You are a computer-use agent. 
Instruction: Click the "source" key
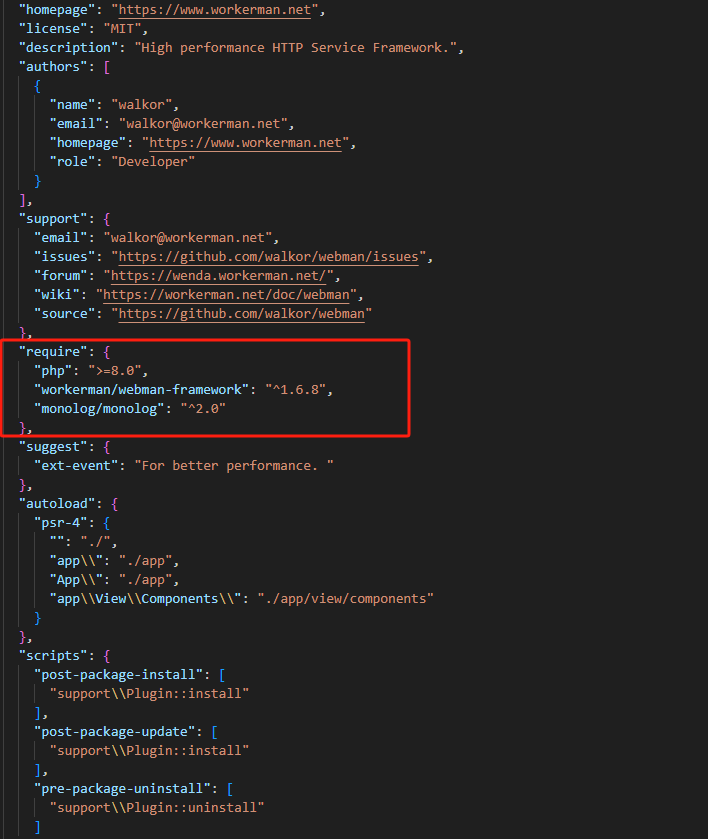[65, 314]
